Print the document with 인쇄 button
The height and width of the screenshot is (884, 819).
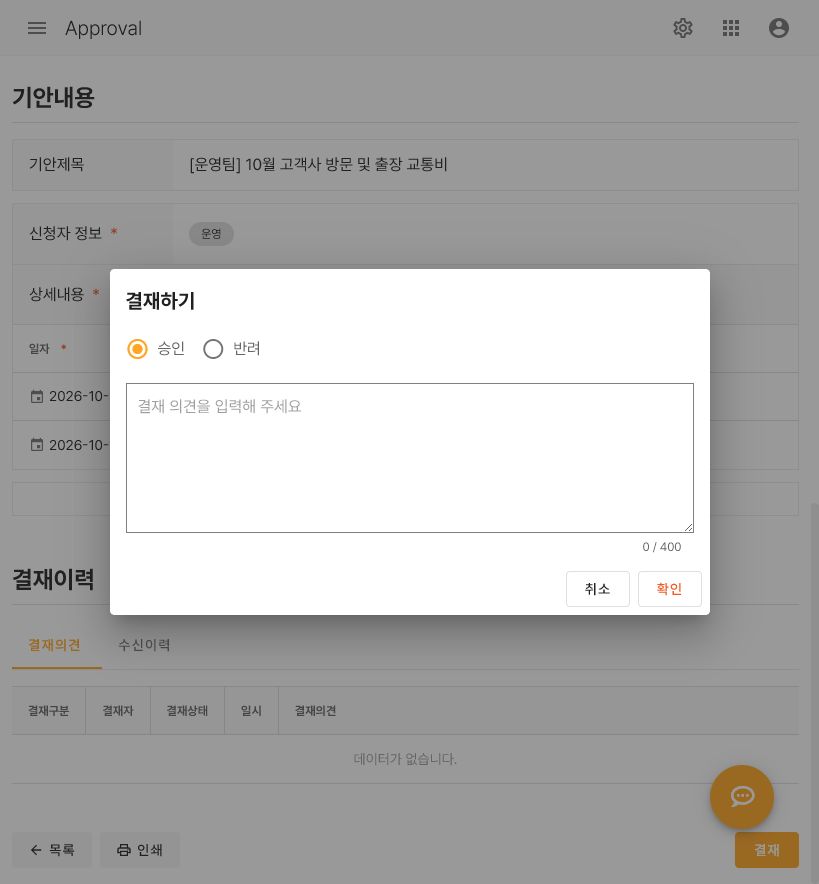[x=140, y=850]
